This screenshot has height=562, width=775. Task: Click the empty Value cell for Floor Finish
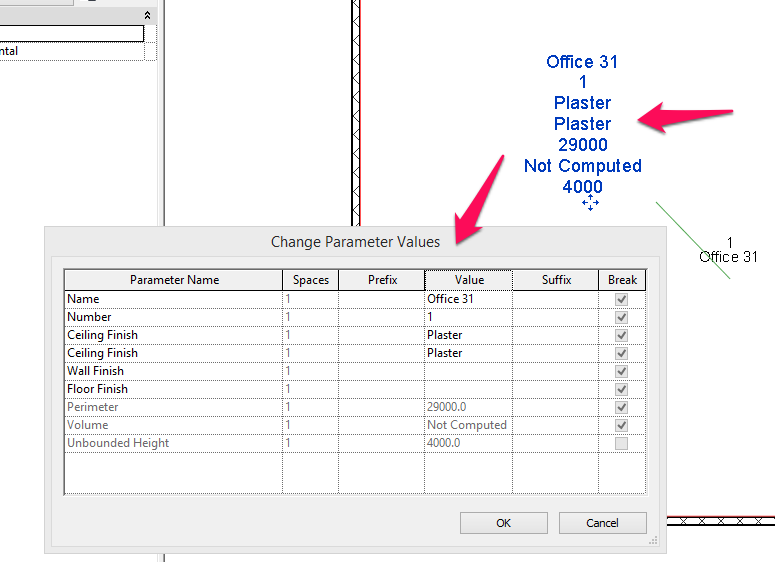(469, 389)
